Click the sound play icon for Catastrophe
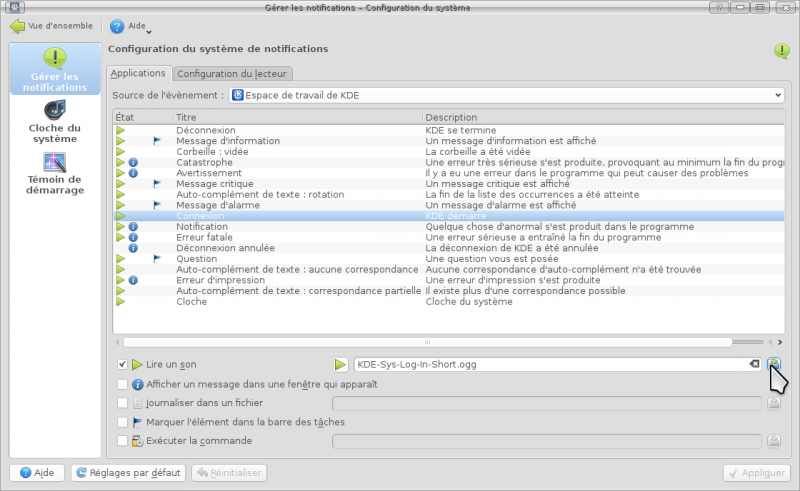Screen dimensions: 800x491 tap(120, 162)
